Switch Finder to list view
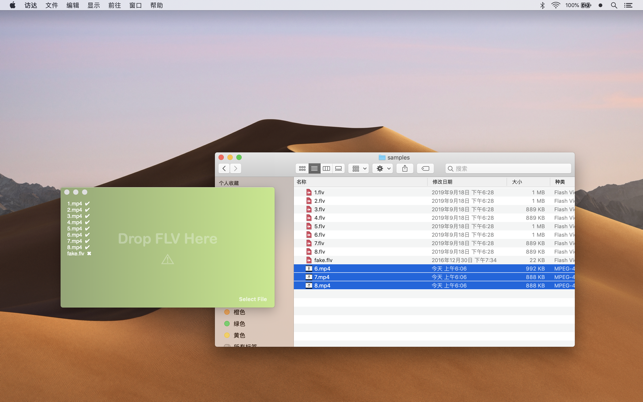Image resolution: width=643 pixels, height=402 pixels. [x=314, y=169]
